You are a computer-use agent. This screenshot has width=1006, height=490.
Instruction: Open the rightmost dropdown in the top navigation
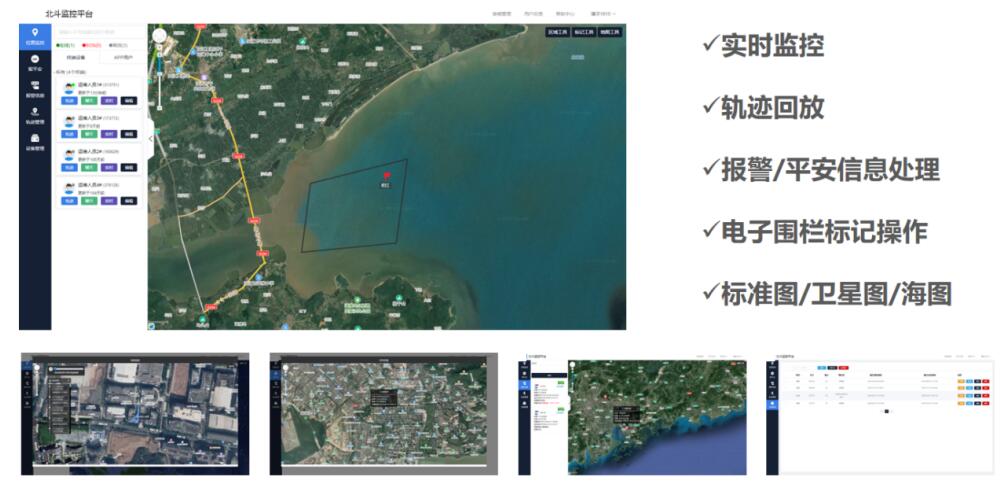coord(603,14)
